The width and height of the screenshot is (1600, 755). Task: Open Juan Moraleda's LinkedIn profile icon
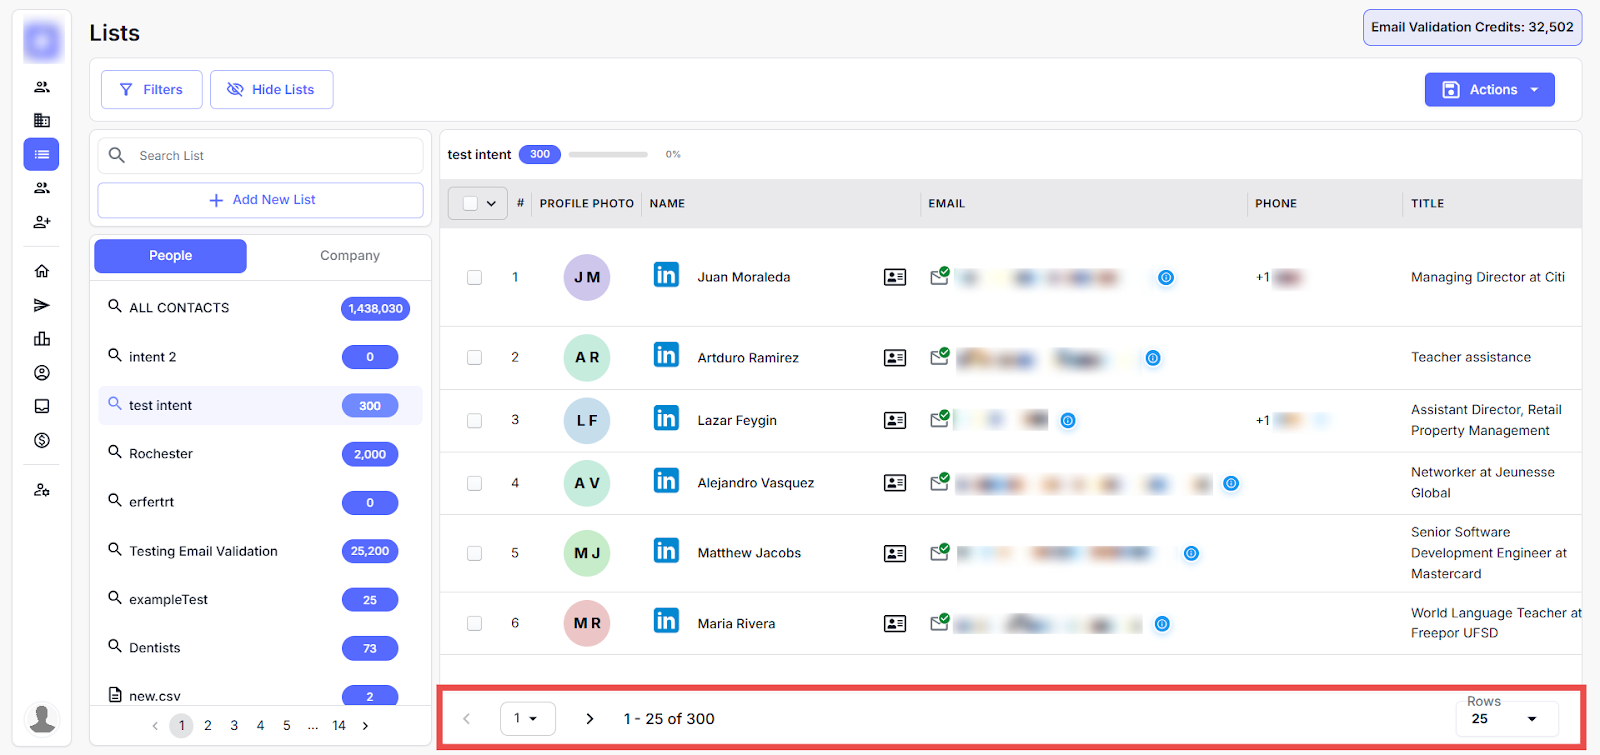click(666, 275)
